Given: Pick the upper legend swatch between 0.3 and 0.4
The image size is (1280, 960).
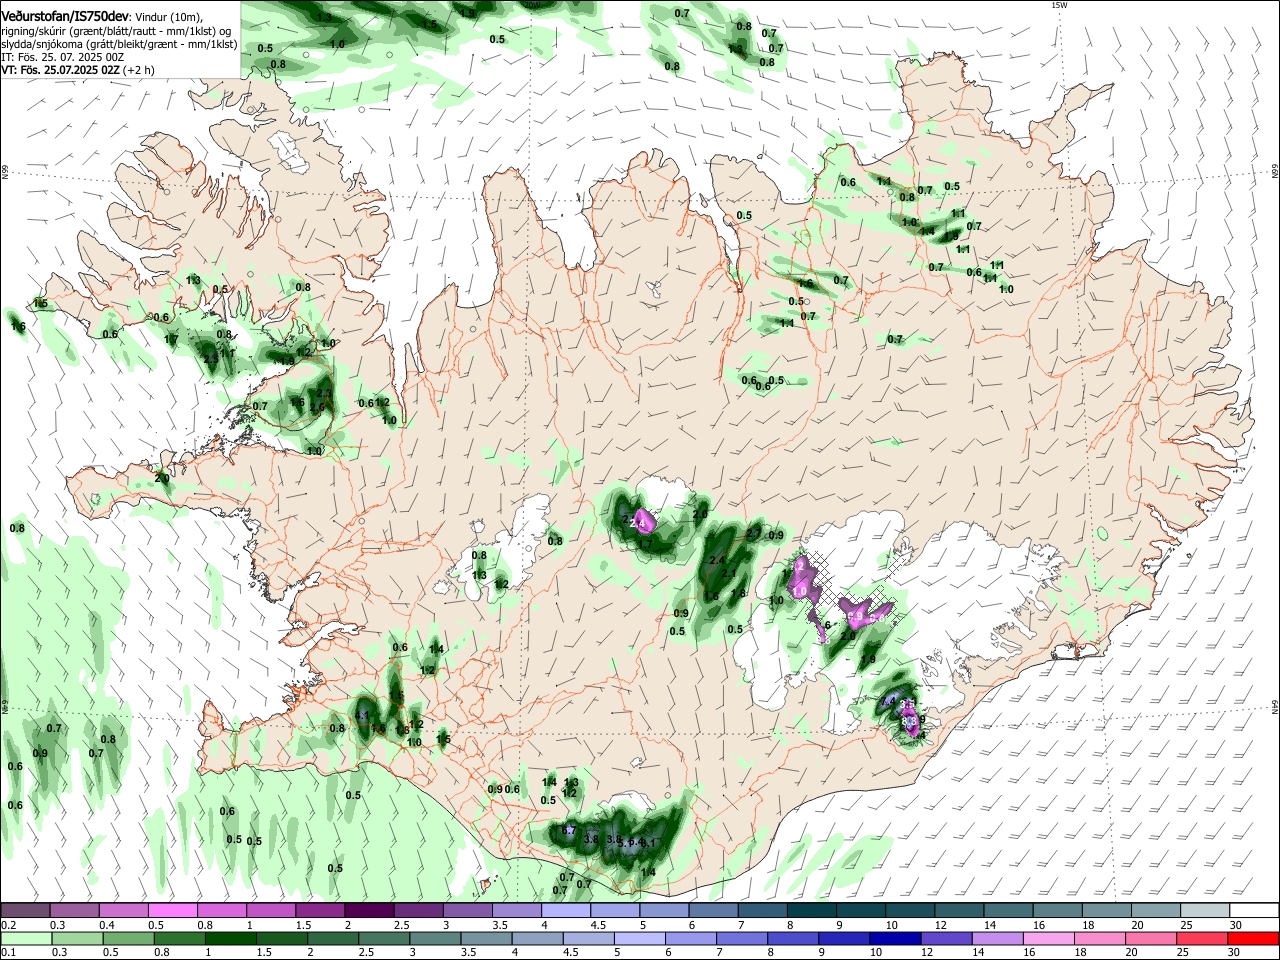Looking at the screenshot, I should (x=74, y=910).
